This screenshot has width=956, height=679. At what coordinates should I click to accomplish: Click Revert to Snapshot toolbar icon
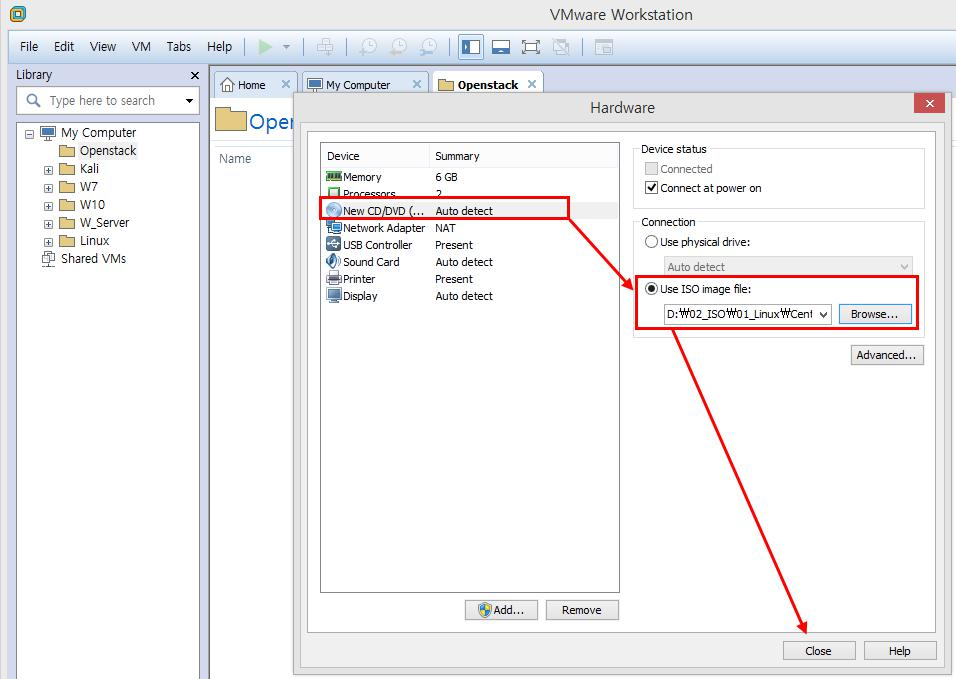tap(398, 47)
